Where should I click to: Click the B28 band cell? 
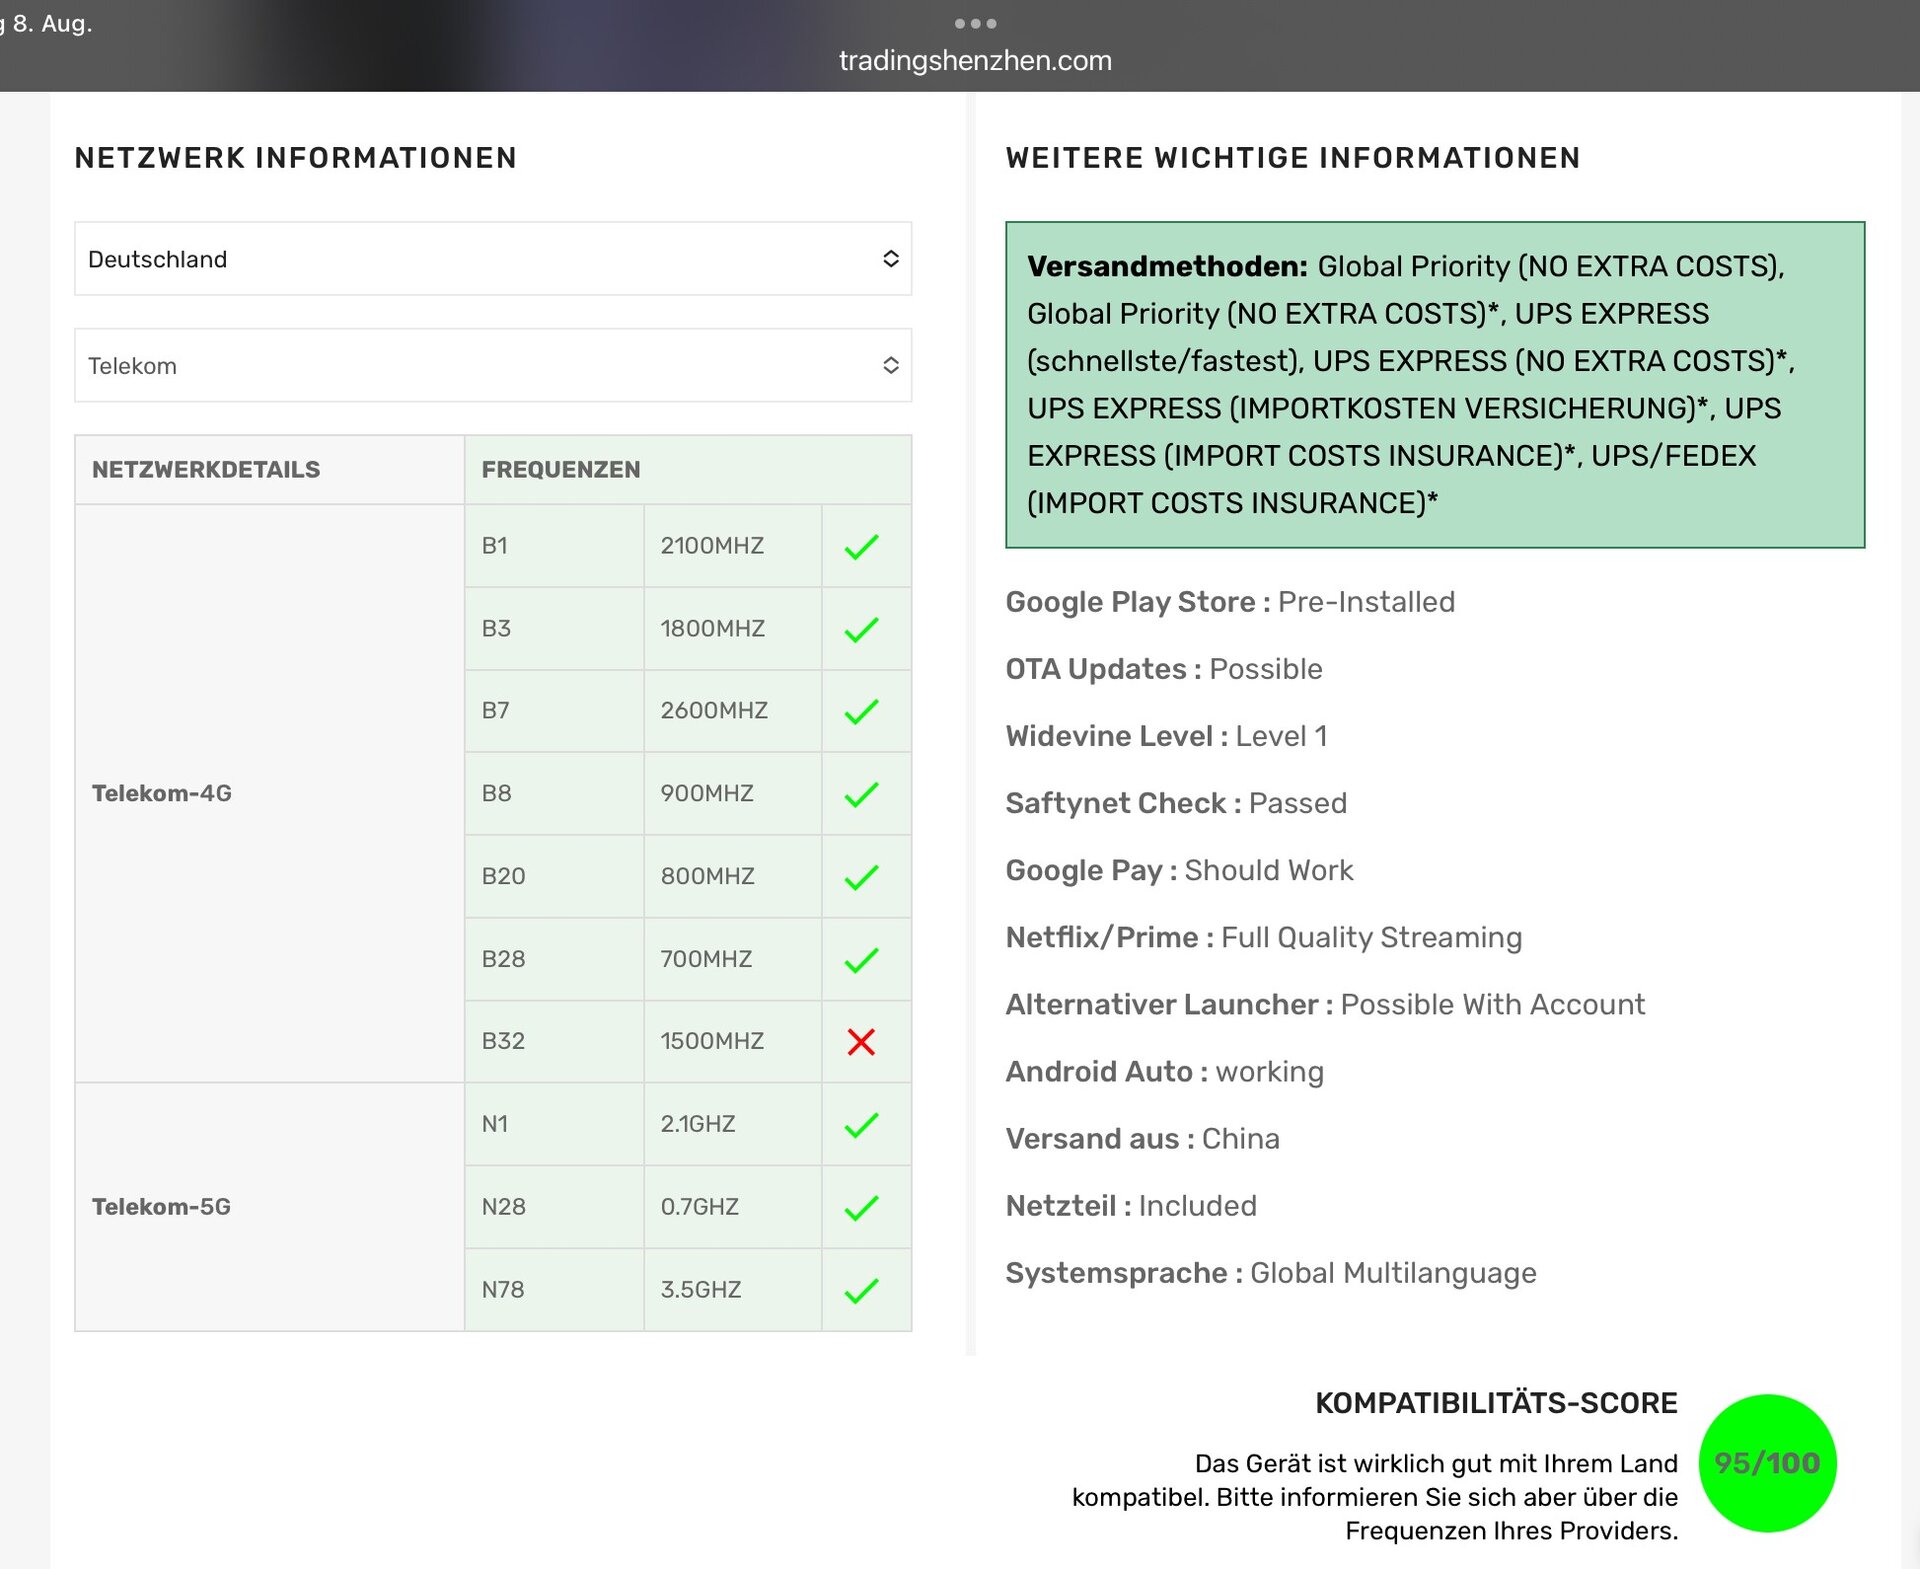click(554, 959)
